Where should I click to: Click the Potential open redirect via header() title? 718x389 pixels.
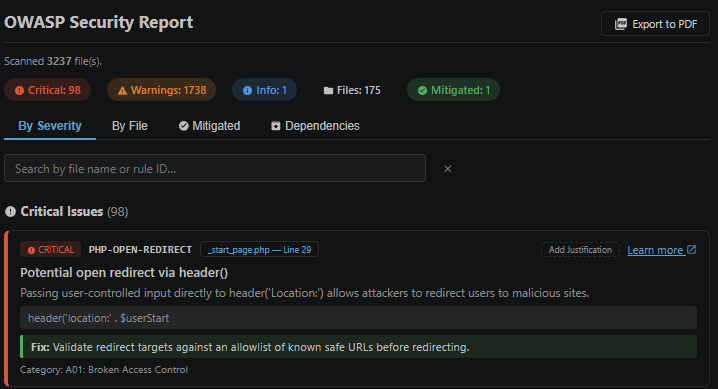[x=124, y=273]
